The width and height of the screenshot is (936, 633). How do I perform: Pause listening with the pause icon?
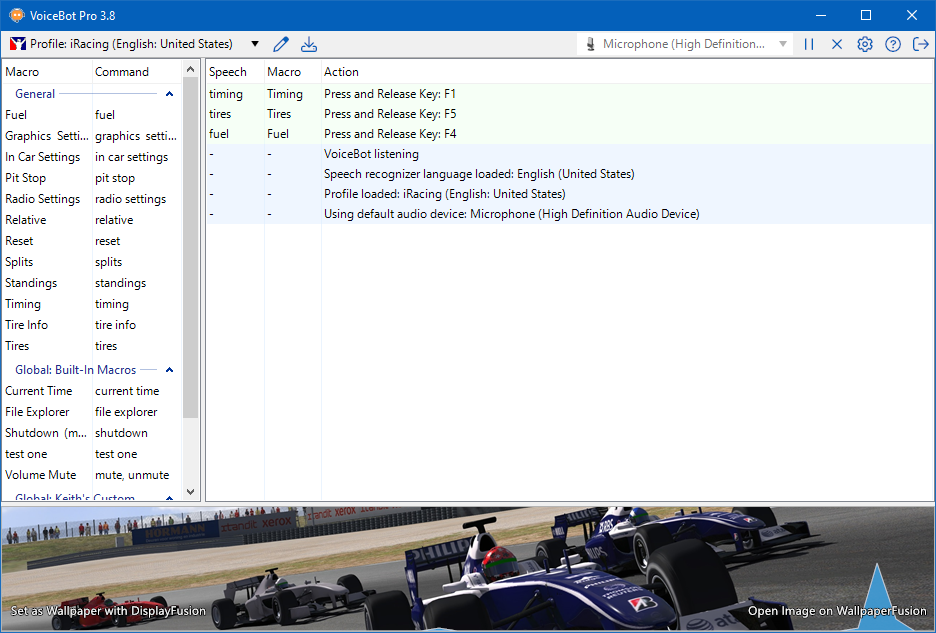(x=809, y=44)
